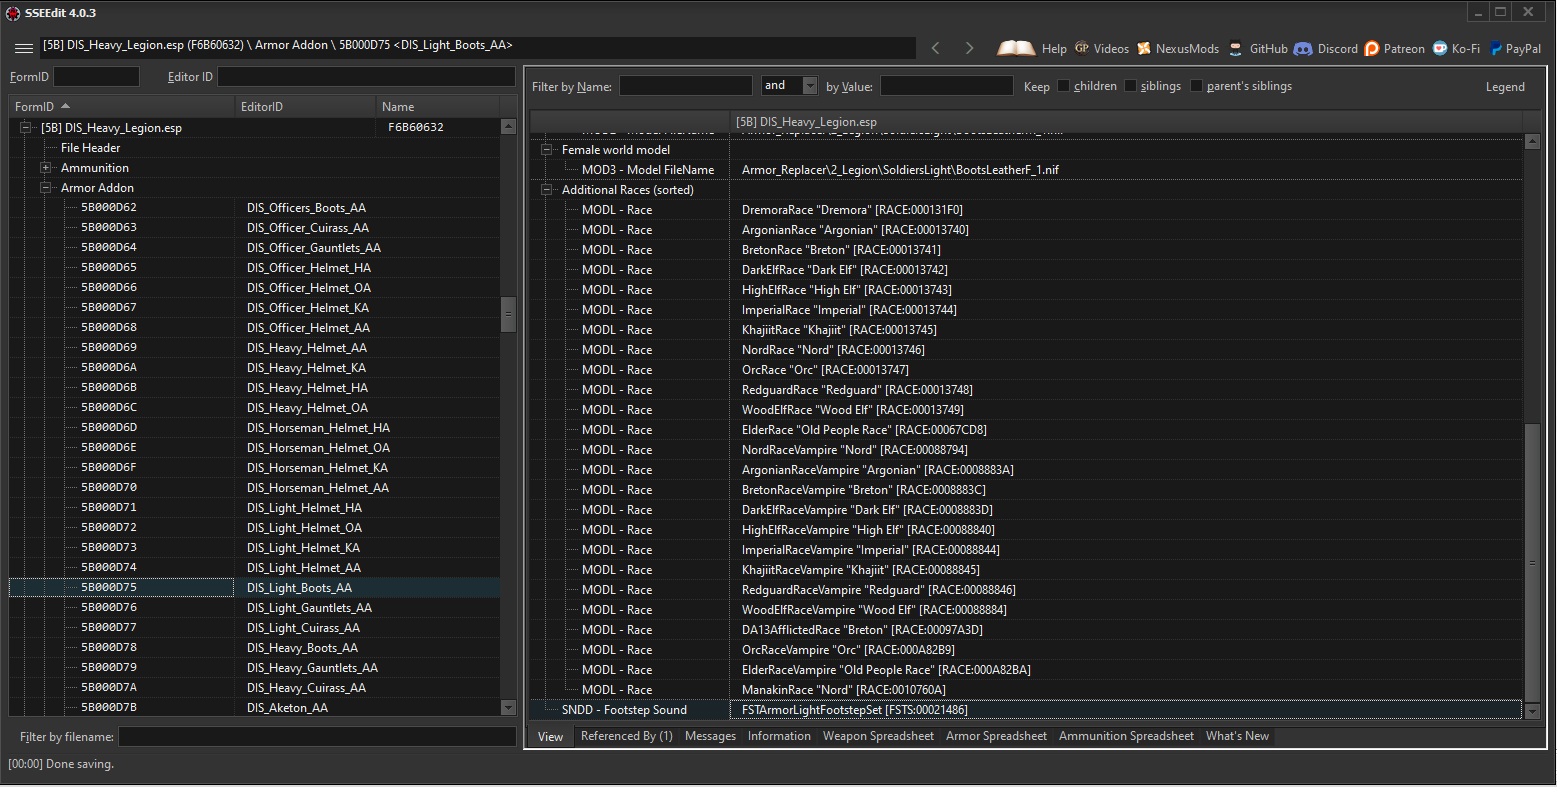Open the Videos link icon
Screen dimensions: 1557x787
1082,48
